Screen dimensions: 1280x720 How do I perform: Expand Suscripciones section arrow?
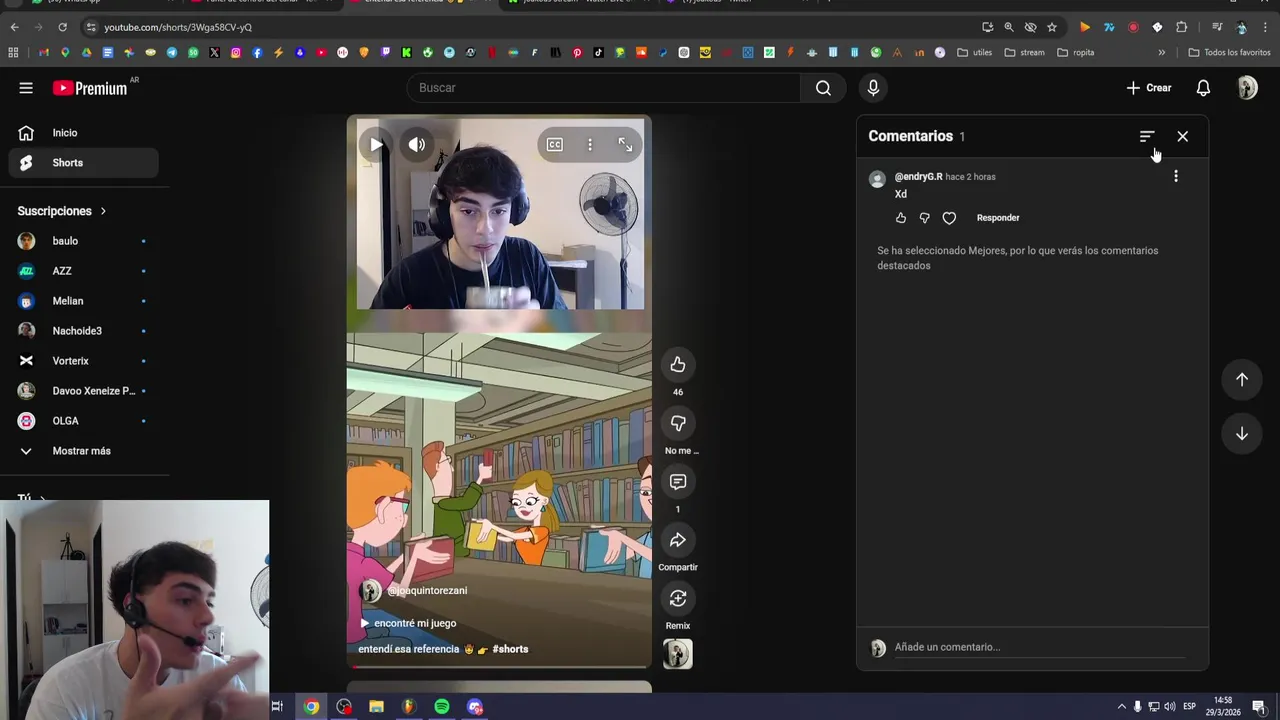(102, 211)
